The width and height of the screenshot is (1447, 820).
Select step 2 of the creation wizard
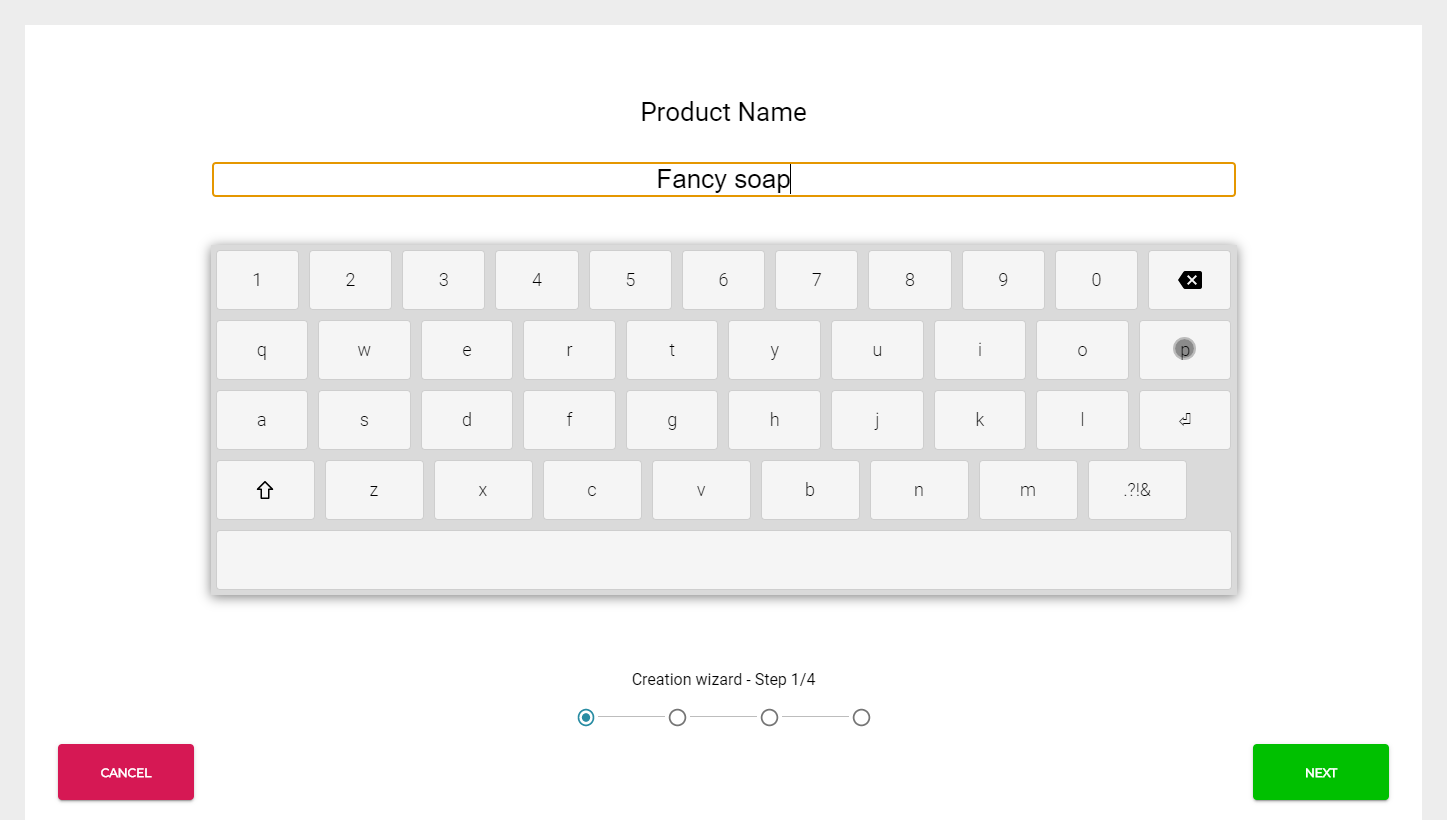[677, 717]
